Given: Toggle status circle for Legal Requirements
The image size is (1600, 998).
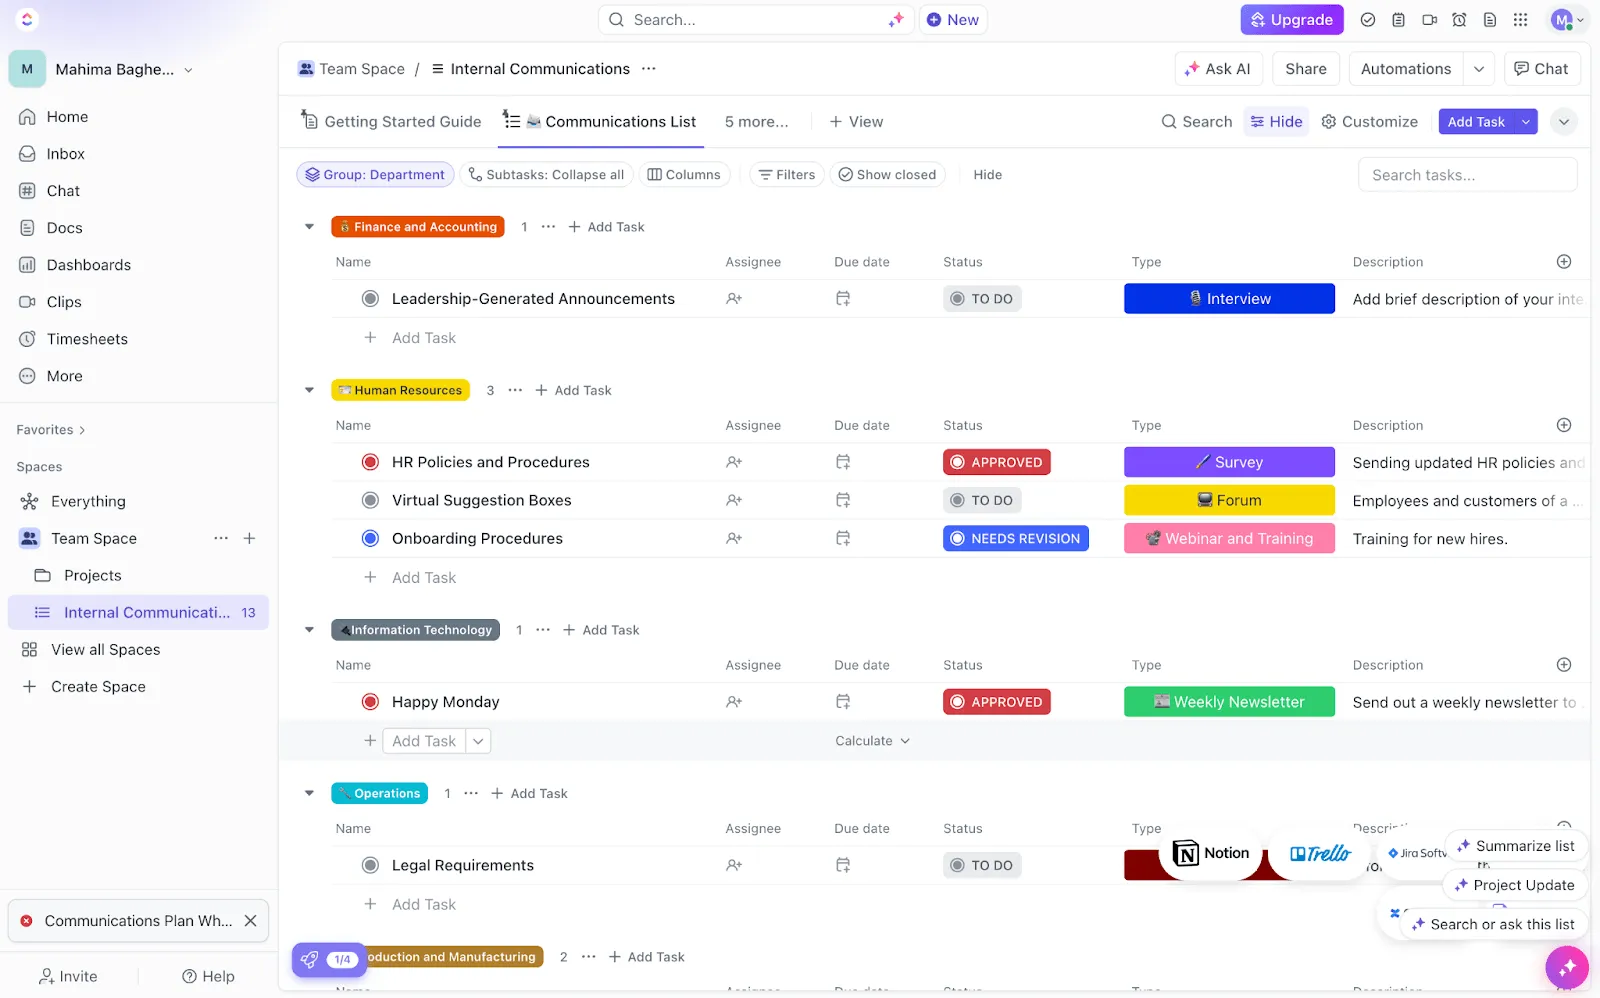Looking at the screenshot, I should click(370, 865).
